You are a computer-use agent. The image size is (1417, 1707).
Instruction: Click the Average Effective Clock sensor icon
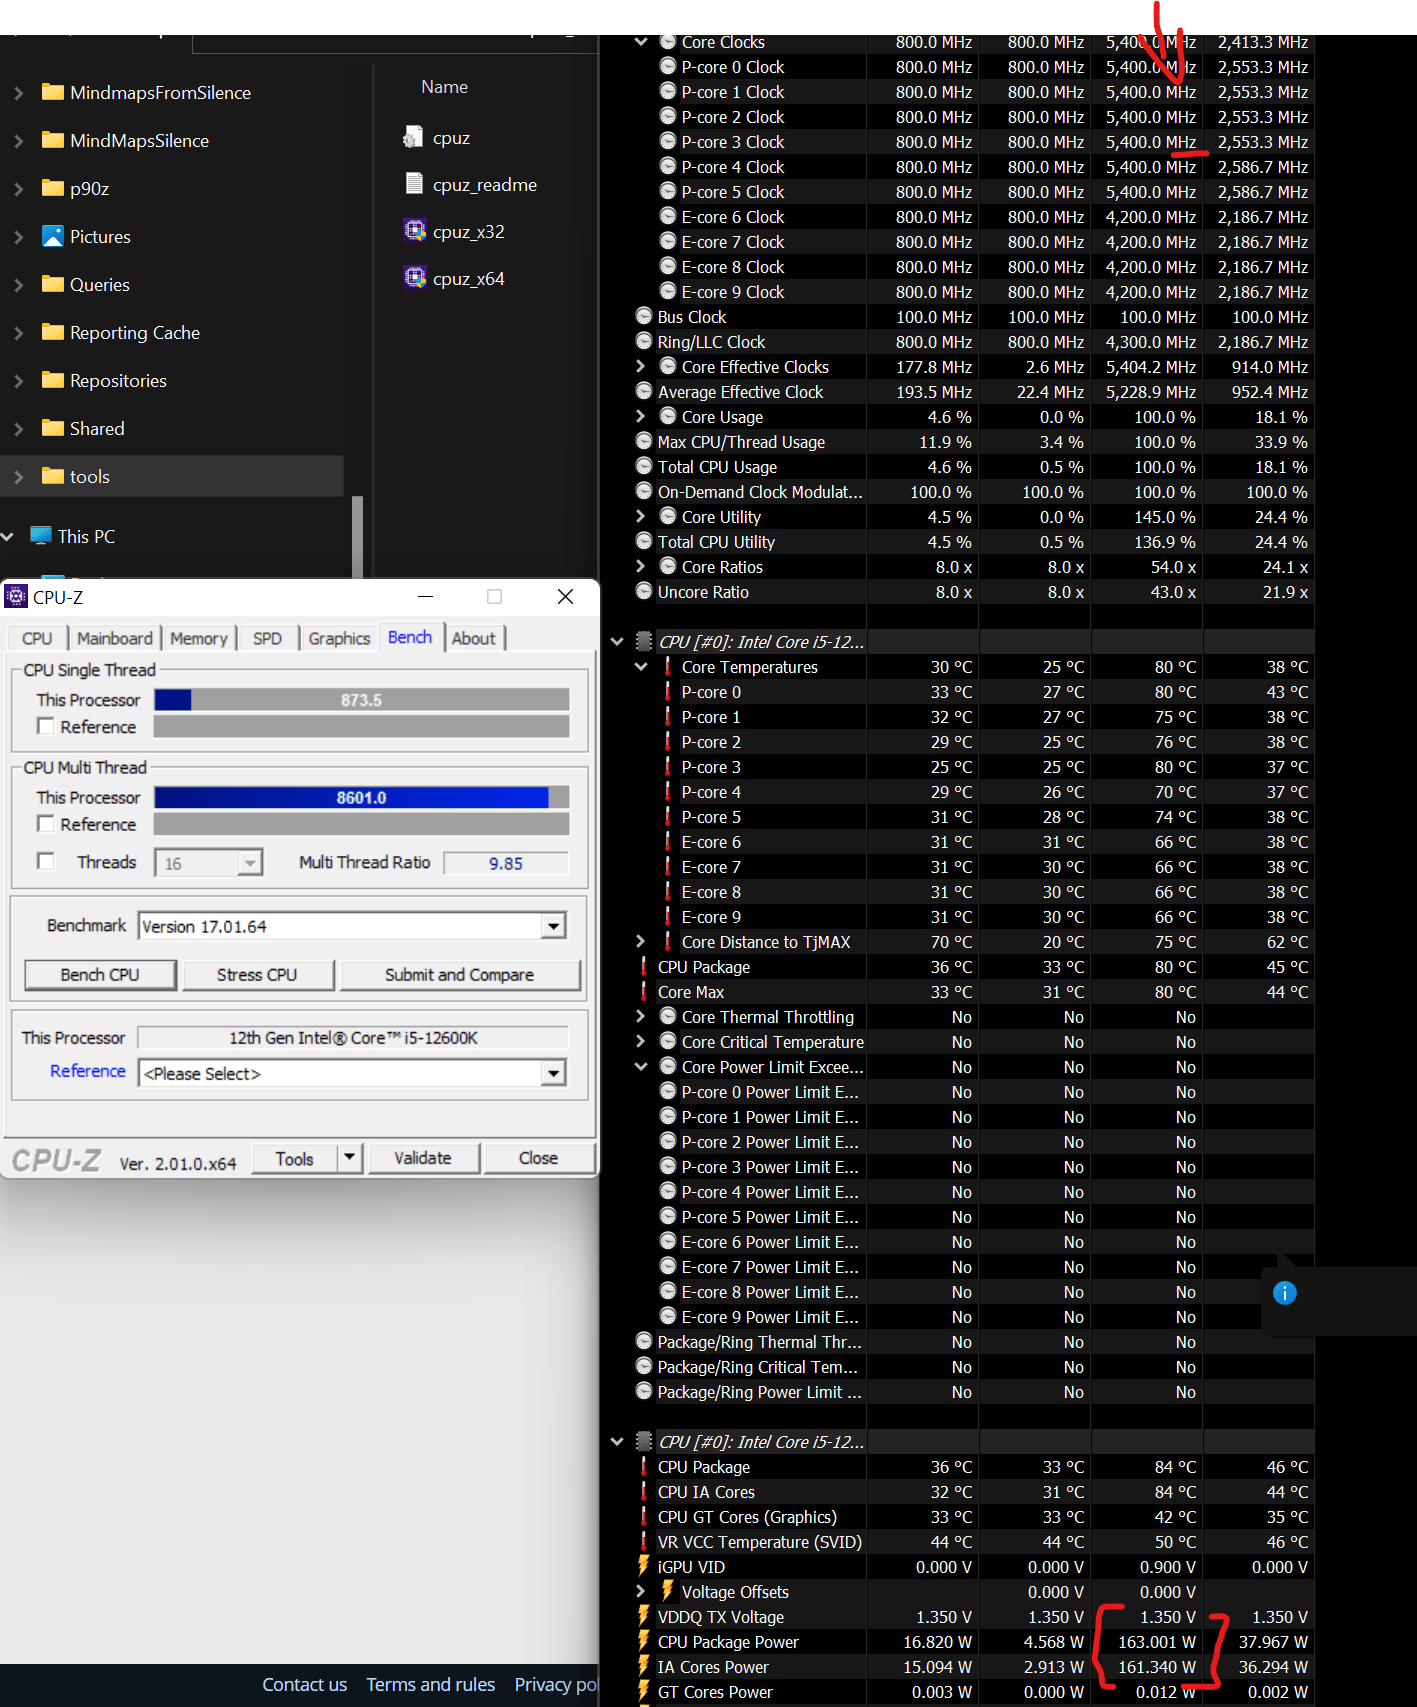(x=645, y=391)
